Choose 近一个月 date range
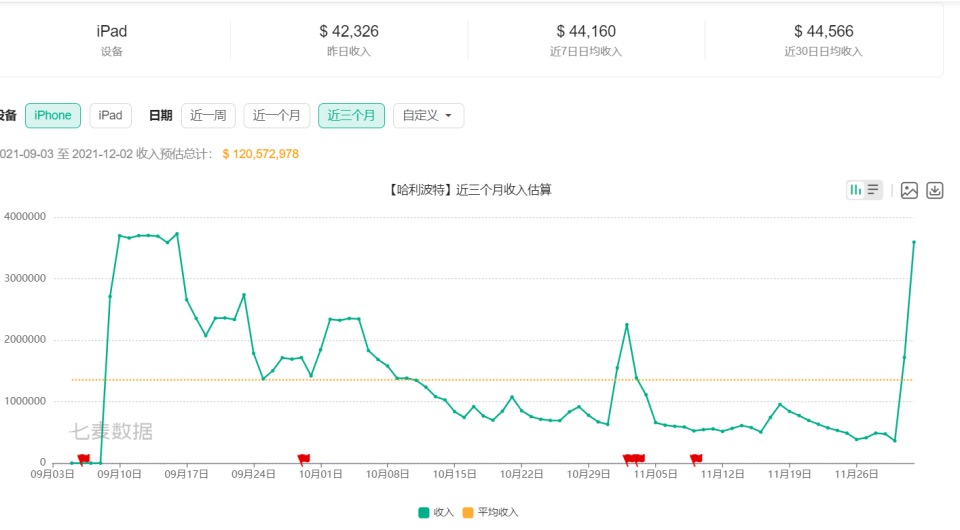 point(277,116)
